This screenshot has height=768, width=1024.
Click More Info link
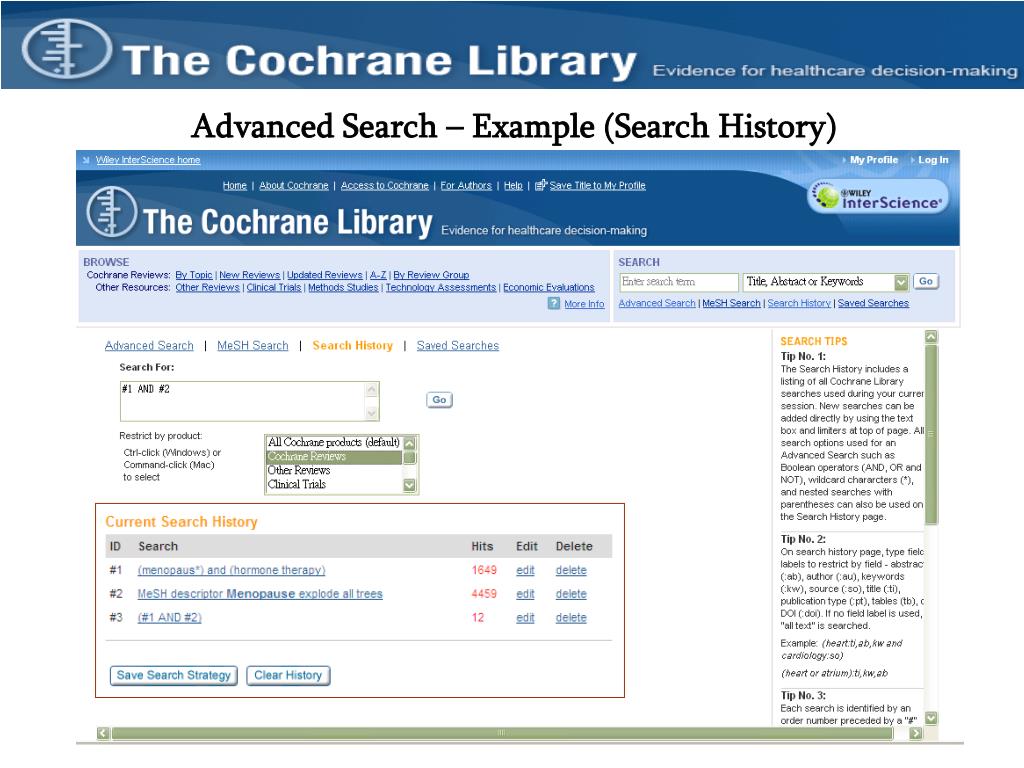[x=584, y=304]
